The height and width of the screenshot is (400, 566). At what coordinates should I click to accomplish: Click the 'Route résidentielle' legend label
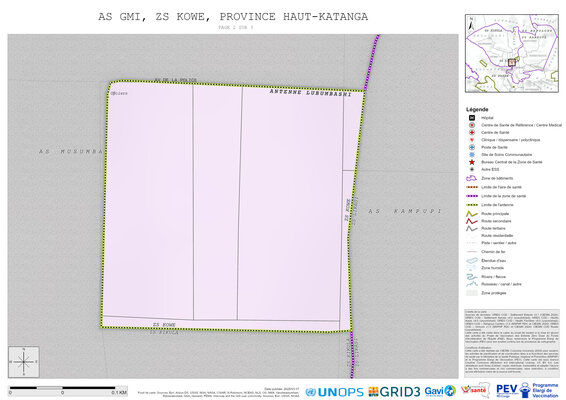coord(497,236)
